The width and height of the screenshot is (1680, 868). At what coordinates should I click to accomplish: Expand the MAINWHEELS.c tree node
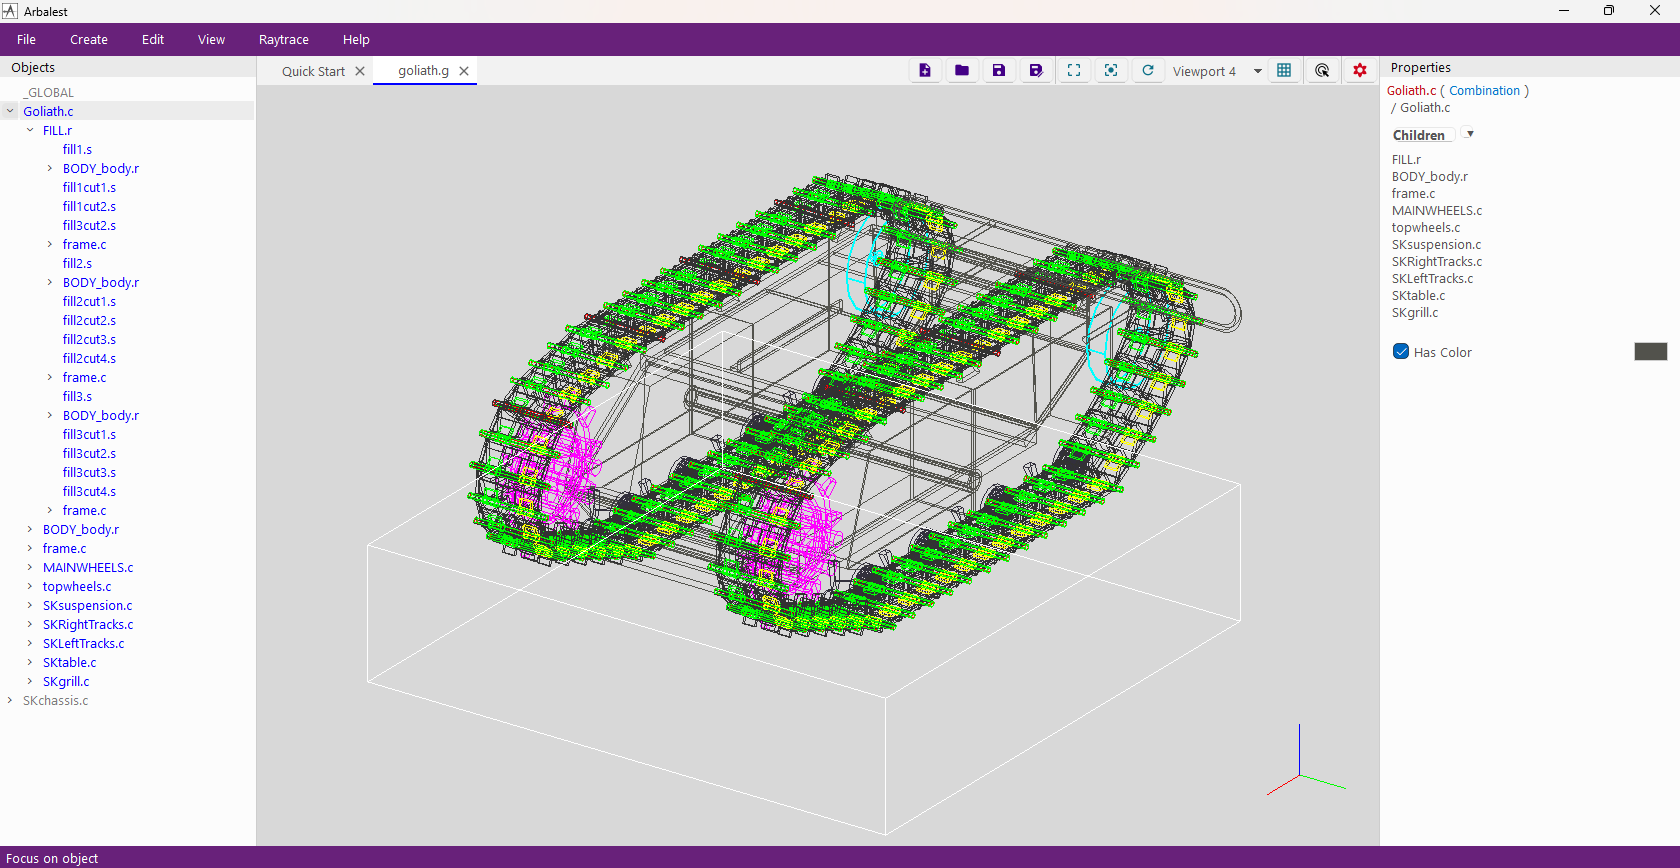[x=30, y=567]
